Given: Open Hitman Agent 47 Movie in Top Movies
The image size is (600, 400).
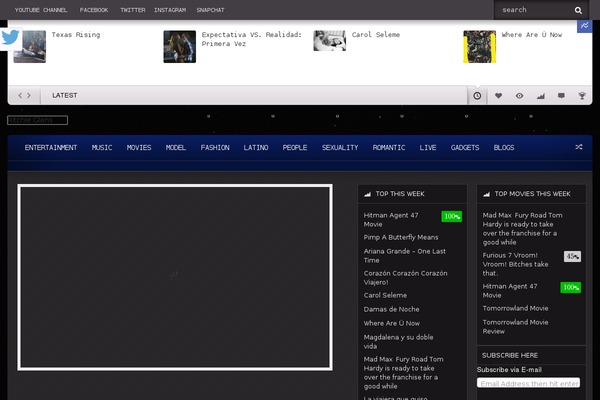Looking at the screenshot, I should [x=510, y=291].
